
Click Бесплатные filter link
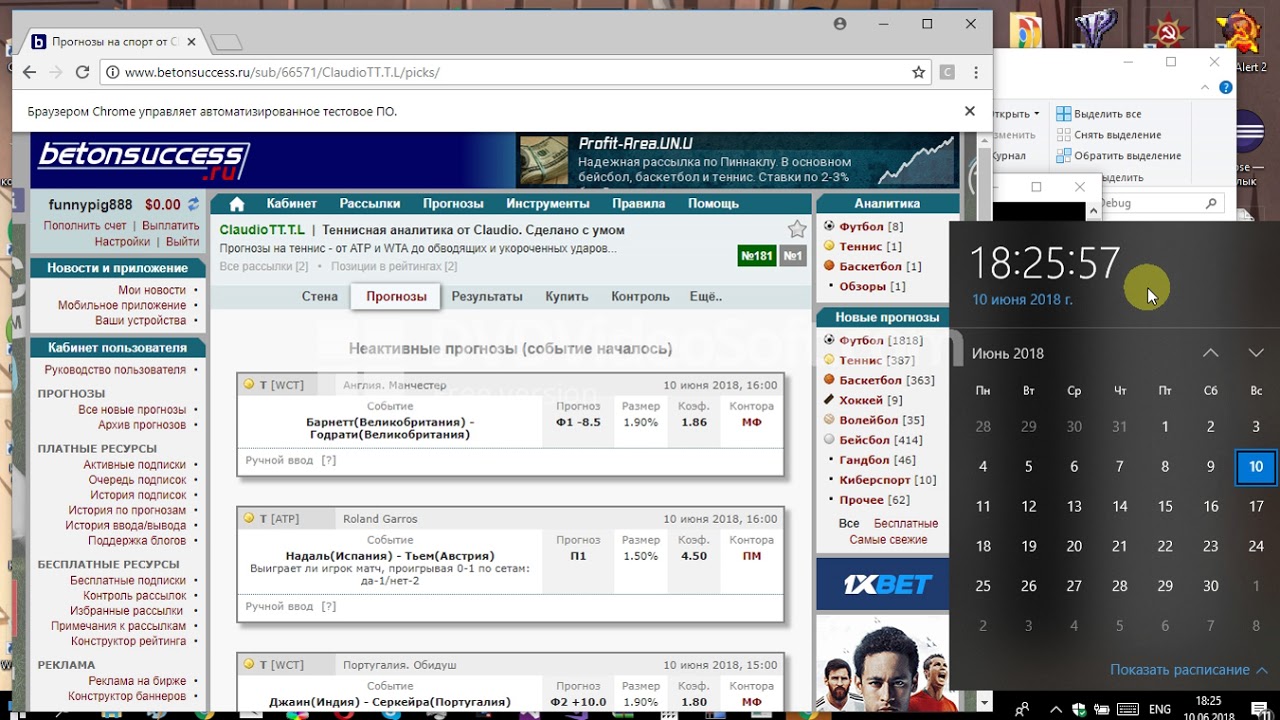coord(906,524)
